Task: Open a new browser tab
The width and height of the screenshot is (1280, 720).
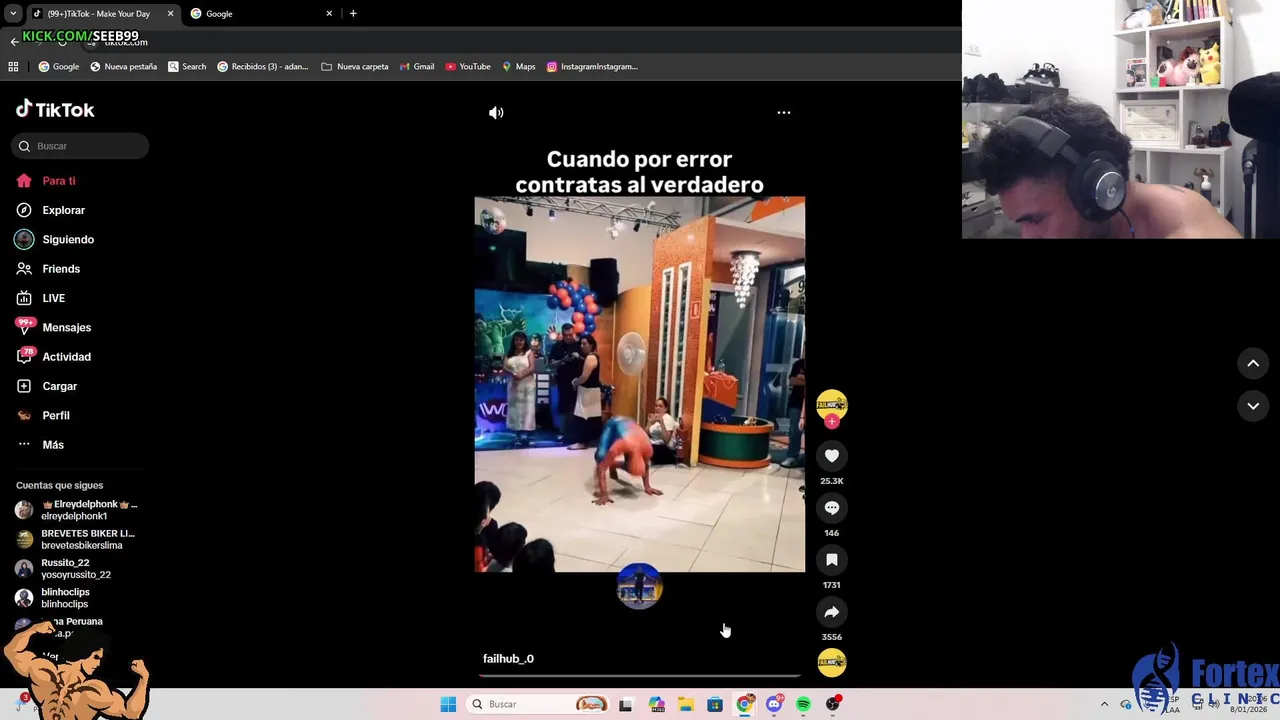Action: point(353,14)
